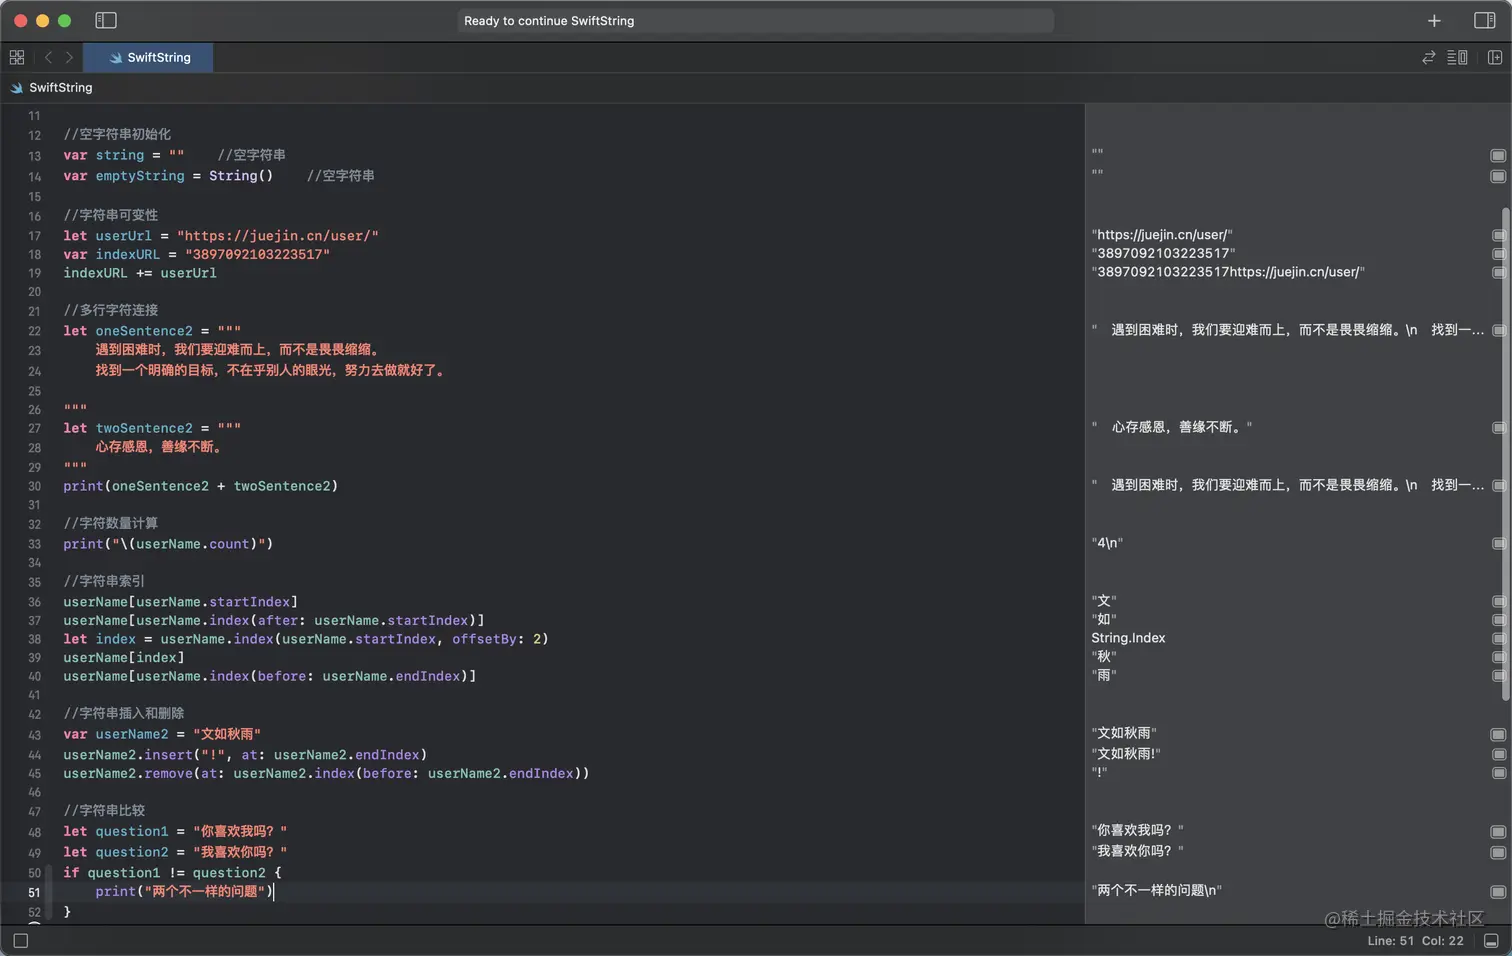Show result for String.Index value

pos(1498,638)
